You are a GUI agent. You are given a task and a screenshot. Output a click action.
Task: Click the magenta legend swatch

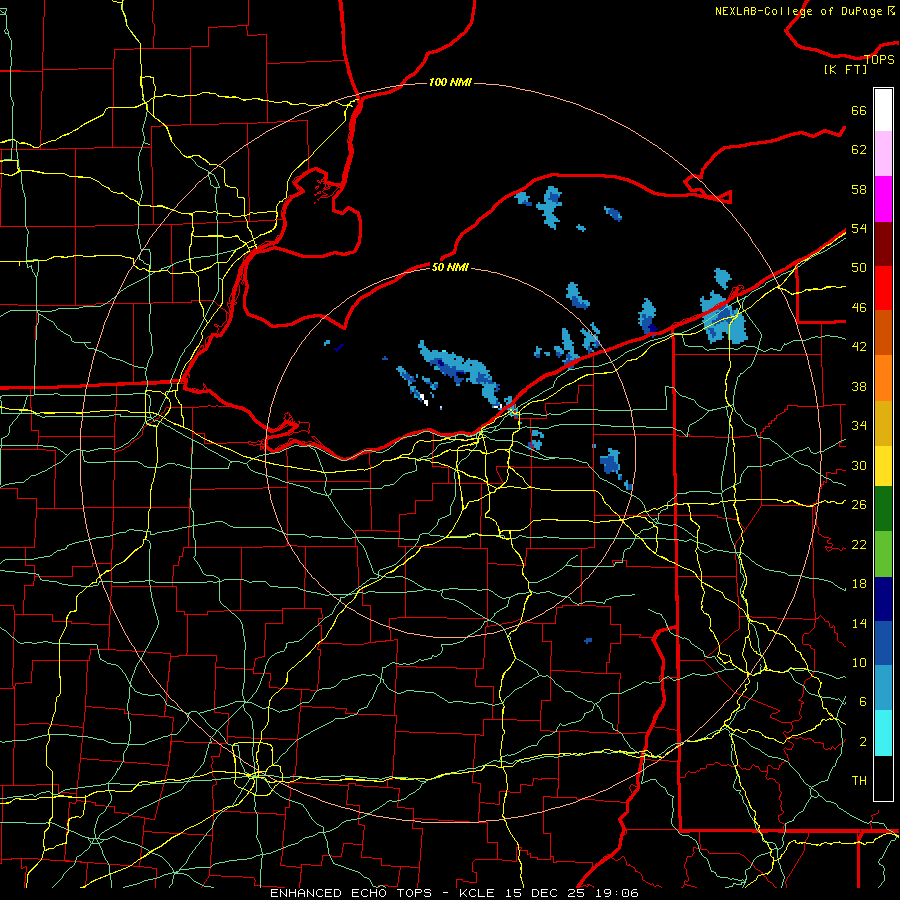click(x=883, y=199)
